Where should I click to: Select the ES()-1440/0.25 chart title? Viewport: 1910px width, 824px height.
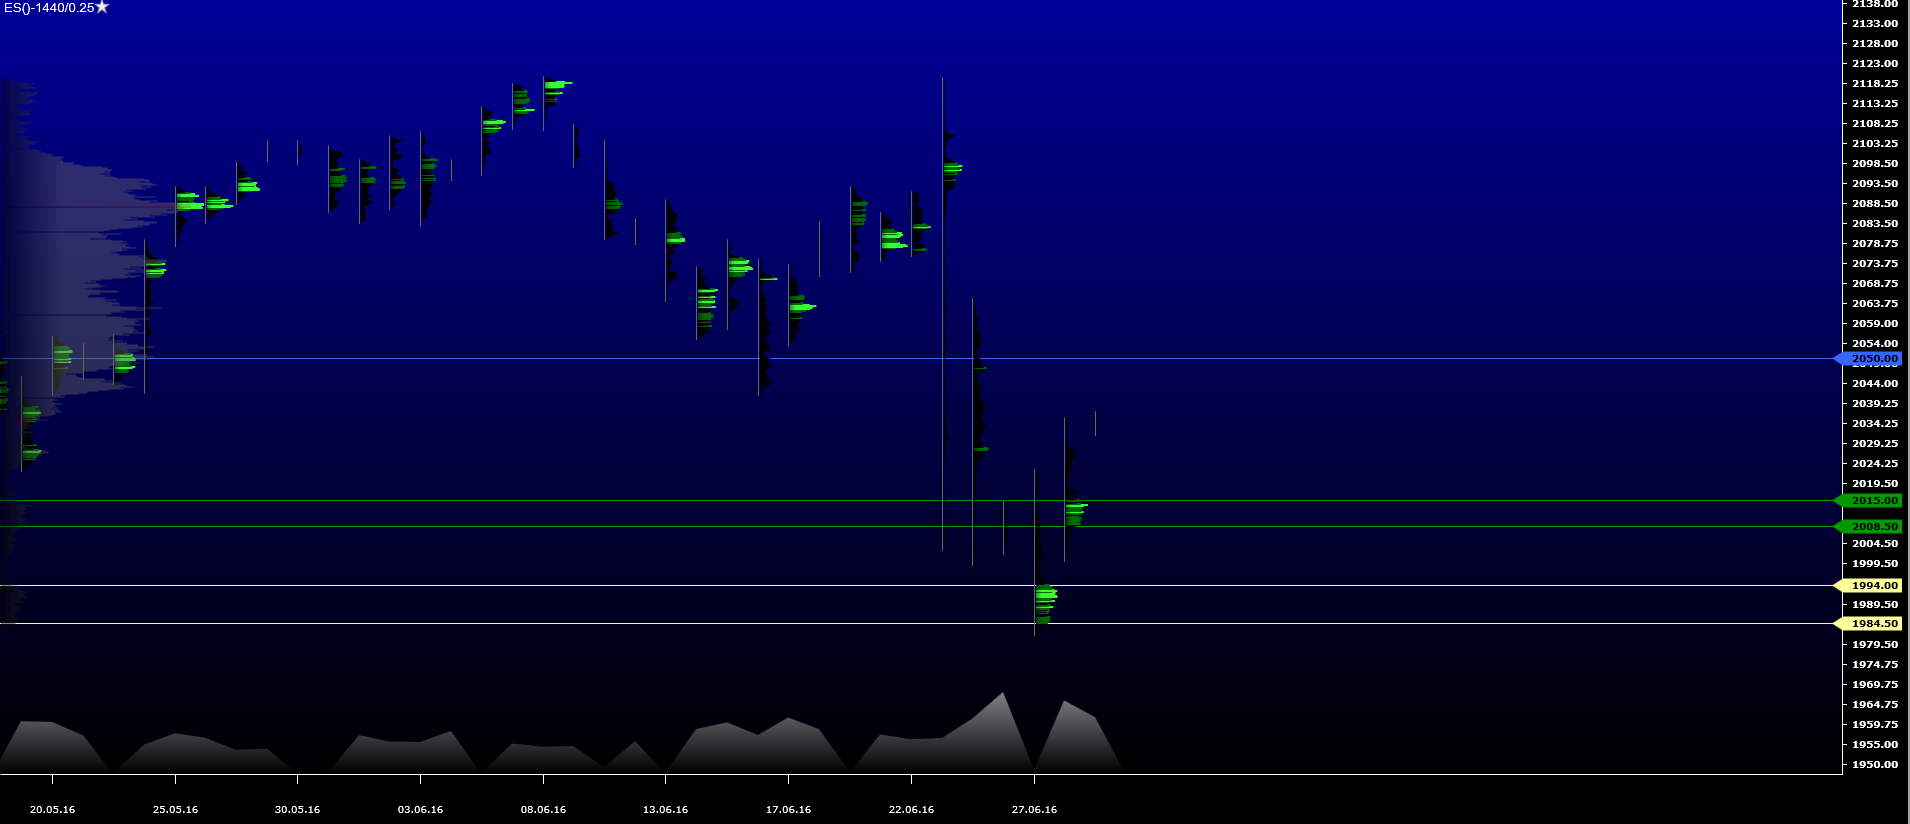pyautogui.click(x=48, y=8)
